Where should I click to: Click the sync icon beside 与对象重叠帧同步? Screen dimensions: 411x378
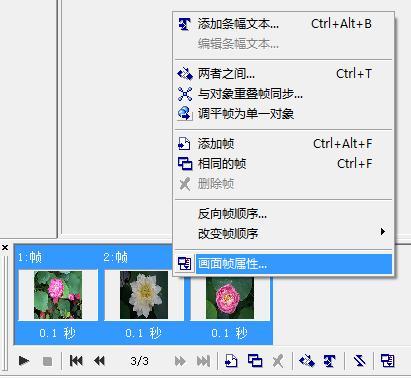pos(185,94)
